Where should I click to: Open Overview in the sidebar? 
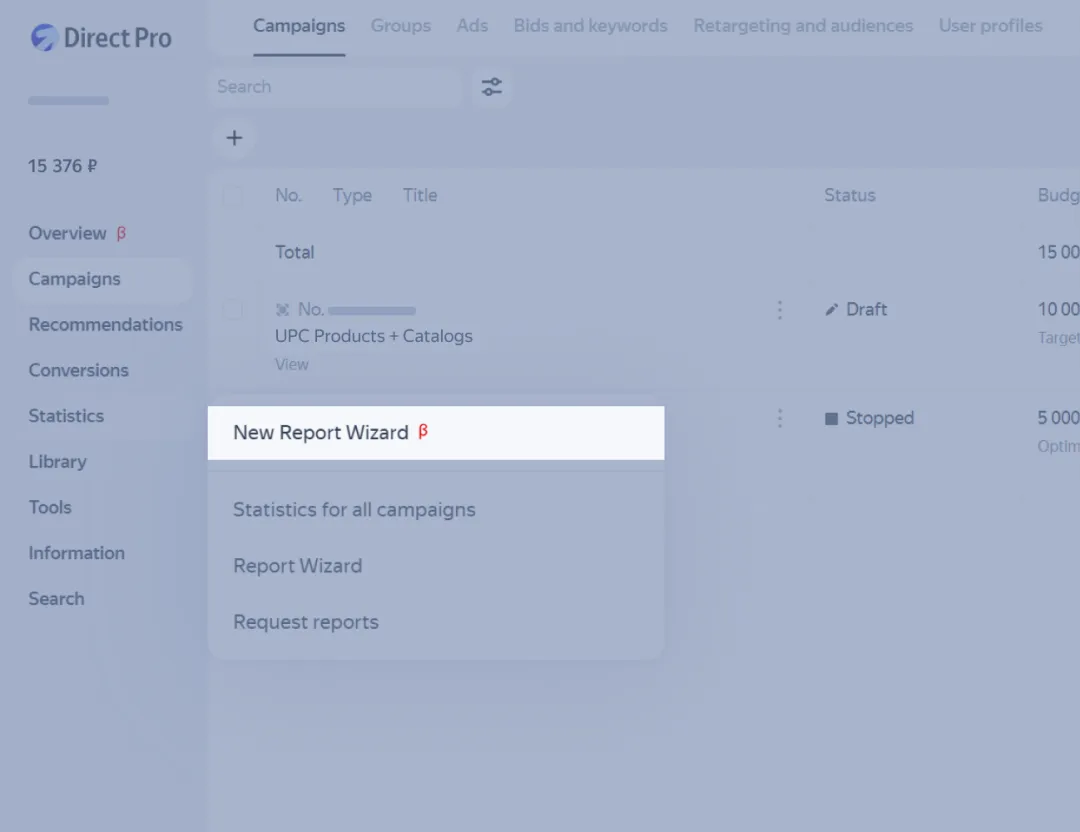point(68,233)
